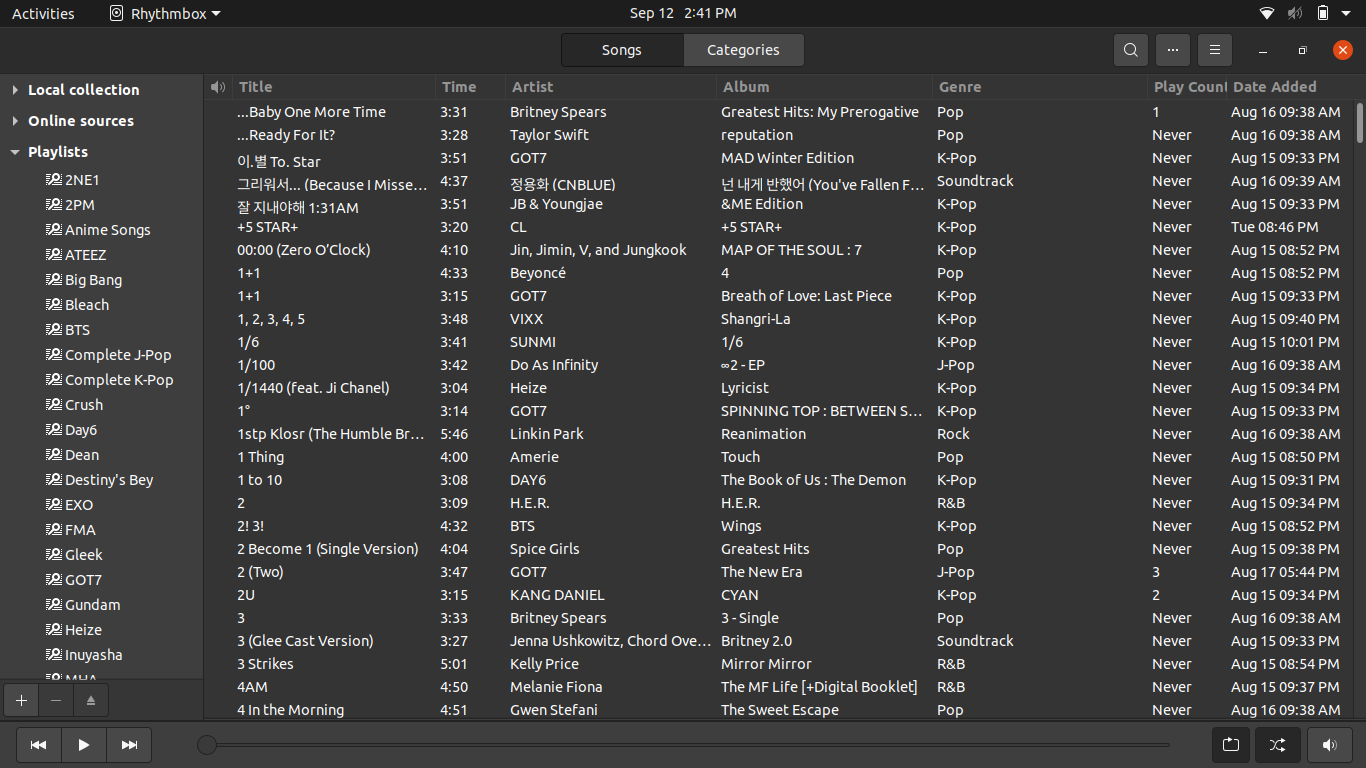Click the playback position slider
1366x768 pixels.
click(x=687, y=745)
